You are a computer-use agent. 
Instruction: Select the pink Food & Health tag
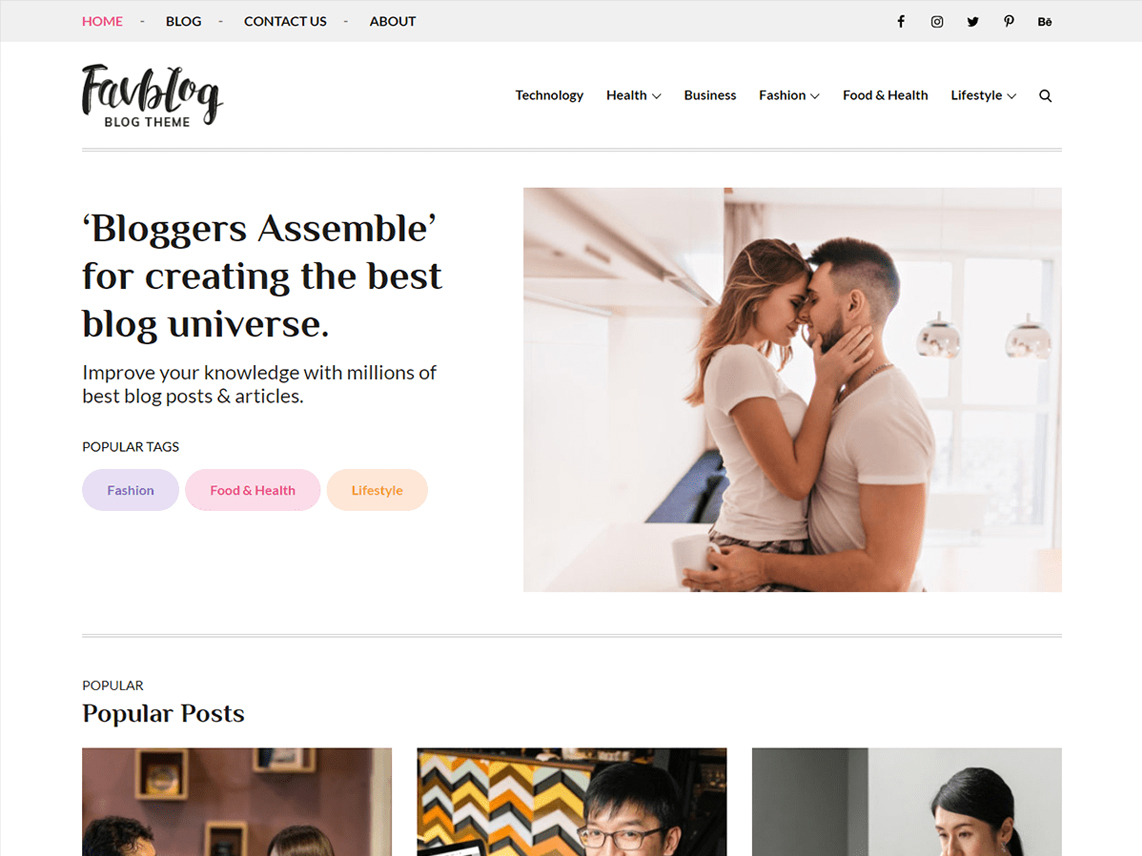click(253, 490)
